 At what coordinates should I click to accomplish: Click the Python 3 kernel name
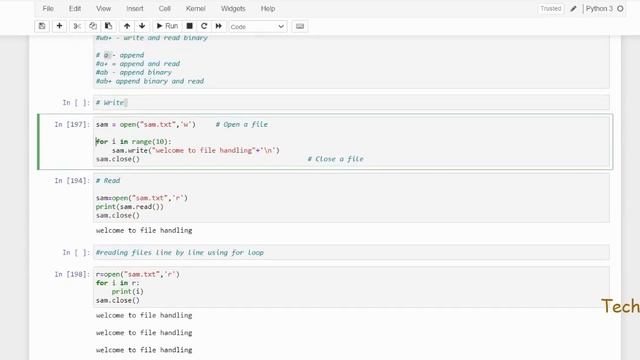click(x=599, y=9)
